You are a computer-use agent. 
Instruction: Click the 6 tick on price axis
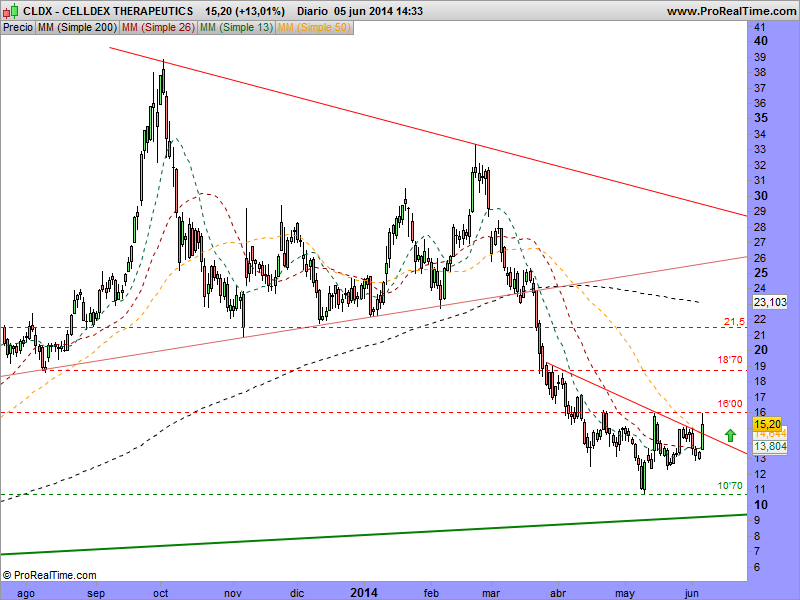[757, 567]
